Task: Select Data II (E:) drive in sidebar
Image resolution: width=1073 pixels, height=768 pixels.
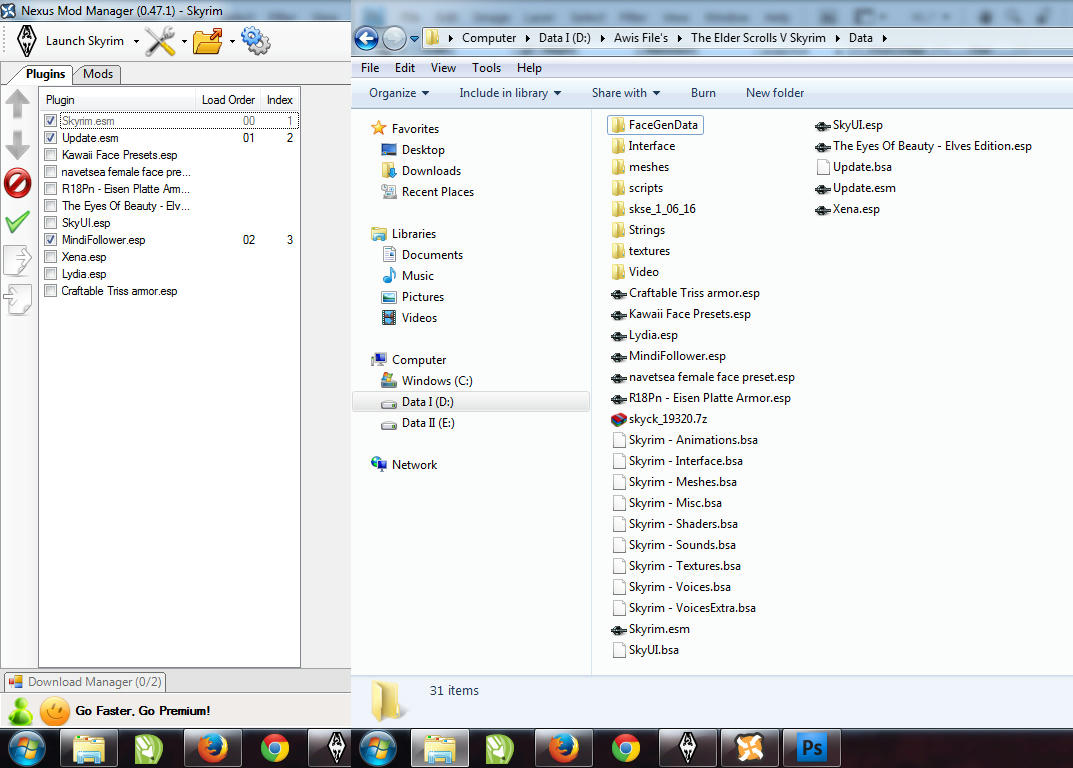Action: [427, 423]
